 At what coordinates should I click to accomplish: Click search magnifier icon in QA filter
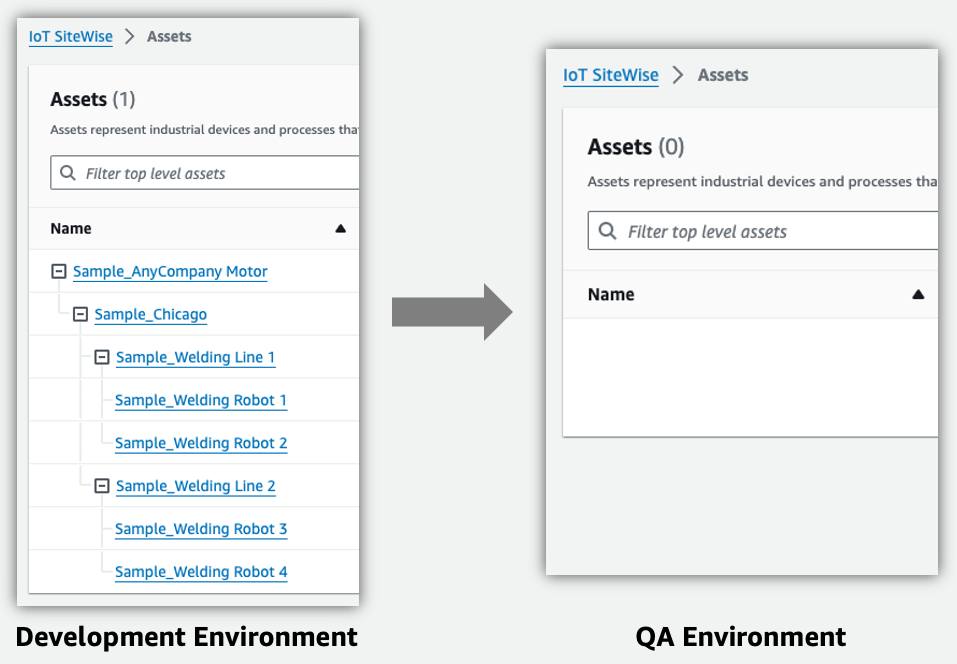pos(607,232)
